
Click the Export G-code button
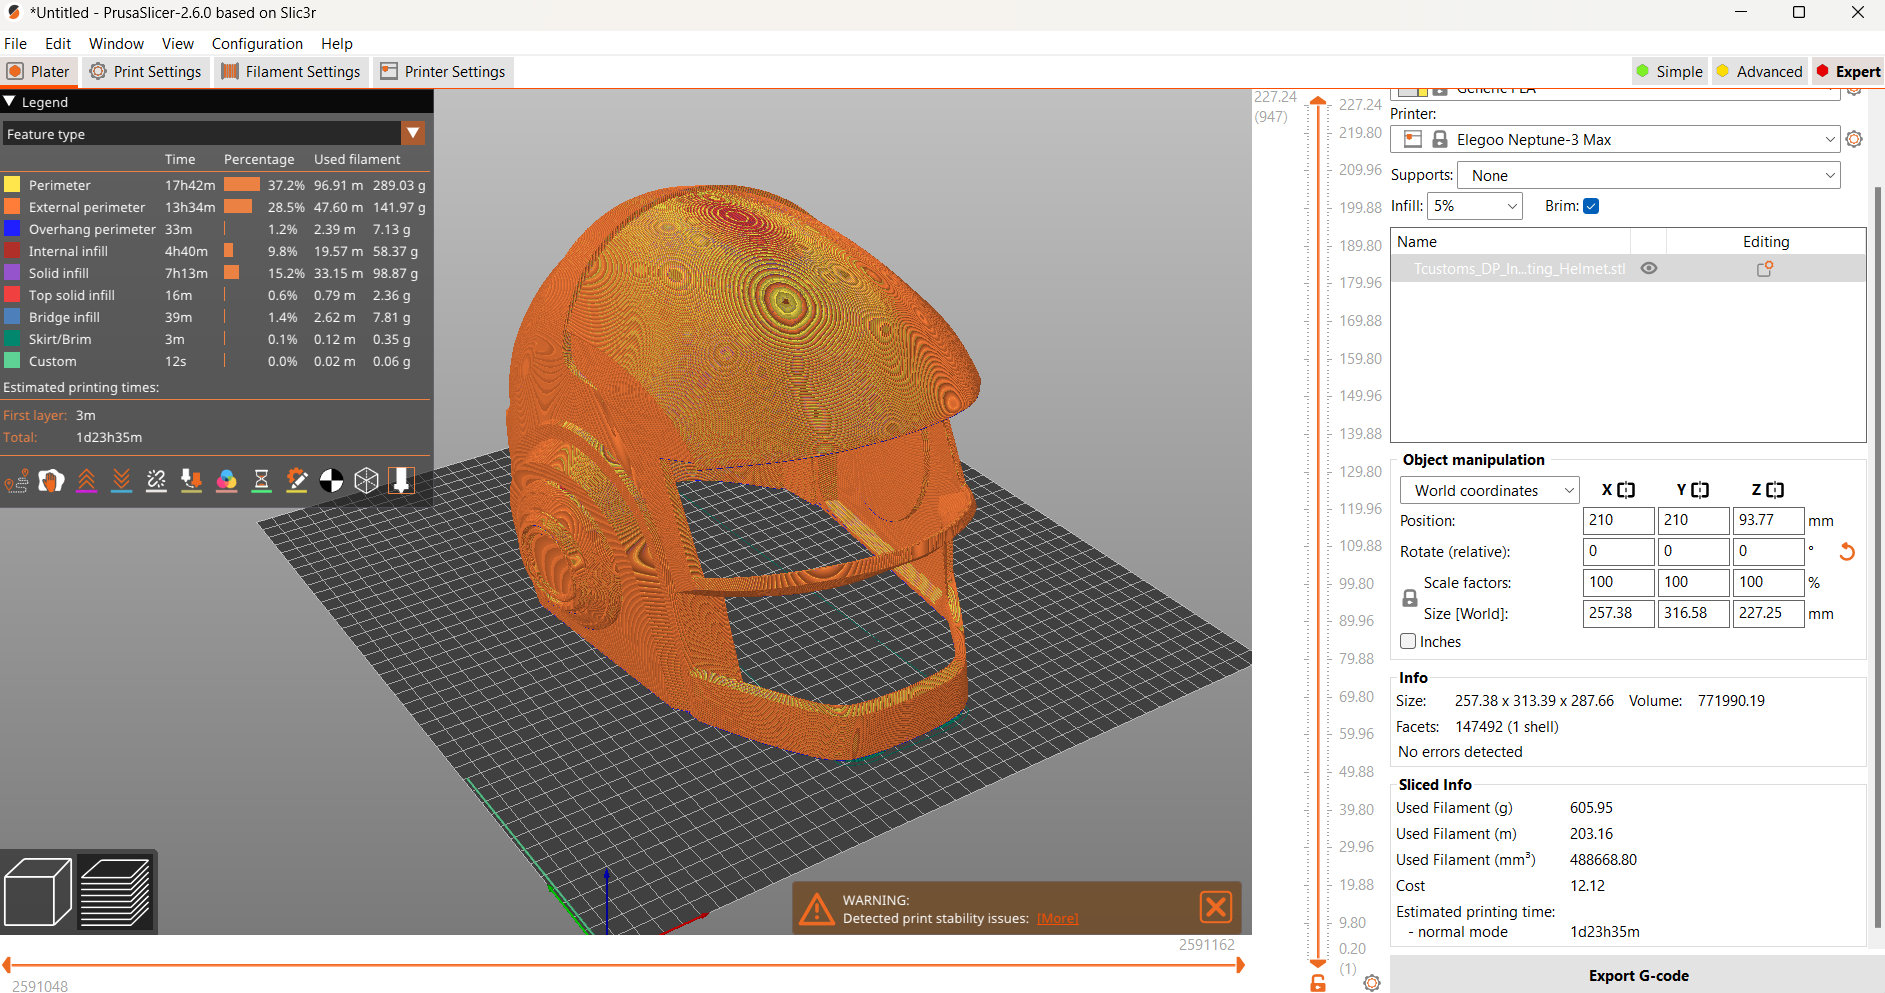1638,975
